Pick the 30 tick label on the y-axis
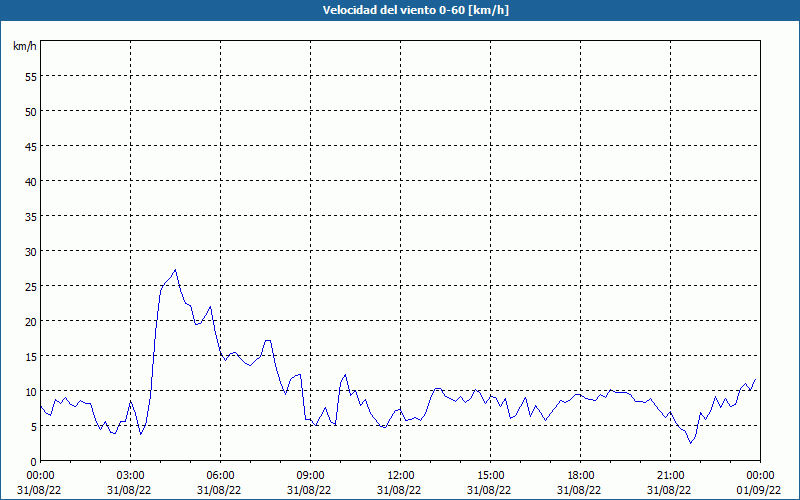Screen dimensions: 800x500 31,252
